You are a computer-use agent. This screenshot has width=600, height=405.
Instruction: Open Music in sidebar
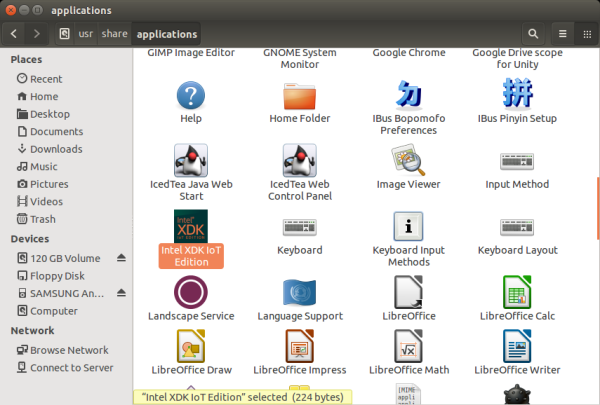(38, 167)
